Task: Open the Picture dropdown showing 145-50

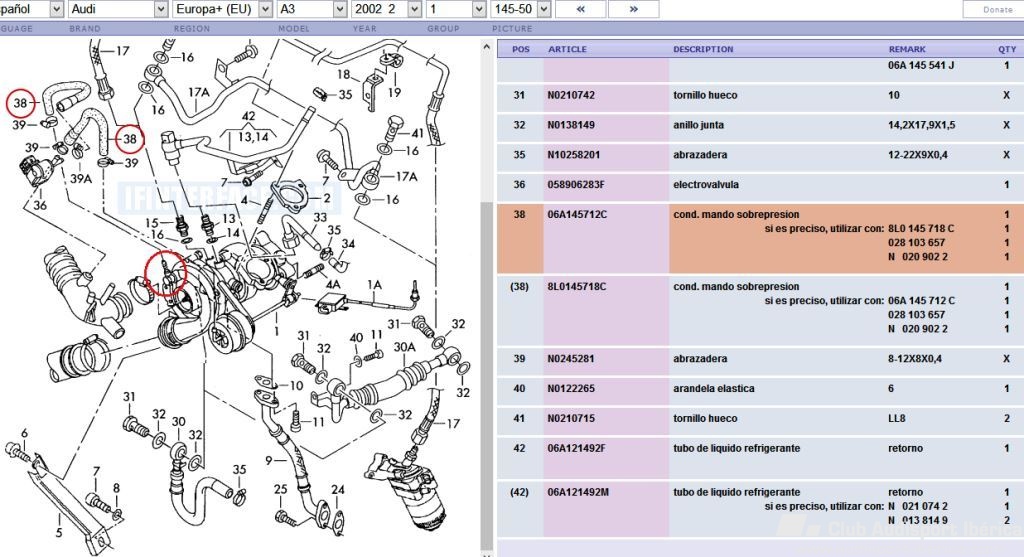Action: tap(520, 9)
